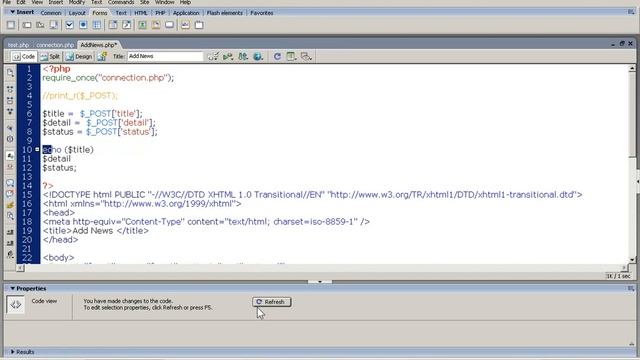Click Recent Snippets in coding toolbar
This screenshot has height=360, width=640.
pyautogui.click(x=10, y=216)
